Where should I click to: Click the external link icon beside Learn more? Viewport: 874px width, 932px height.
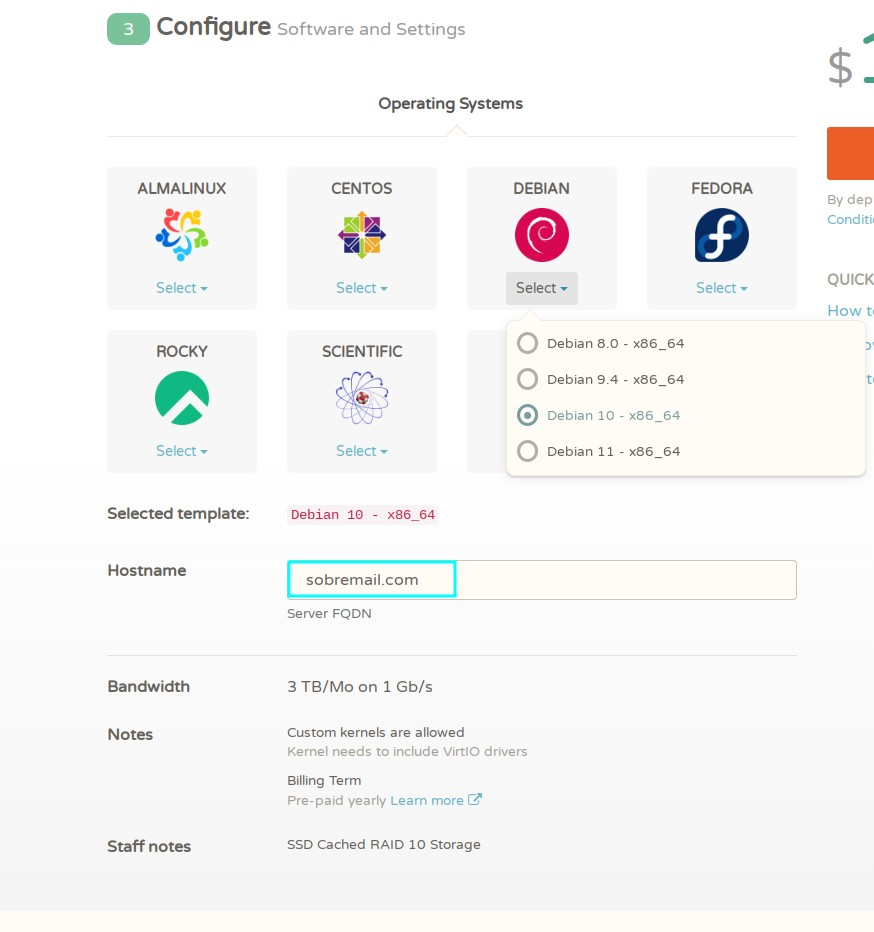click(474, 799)
